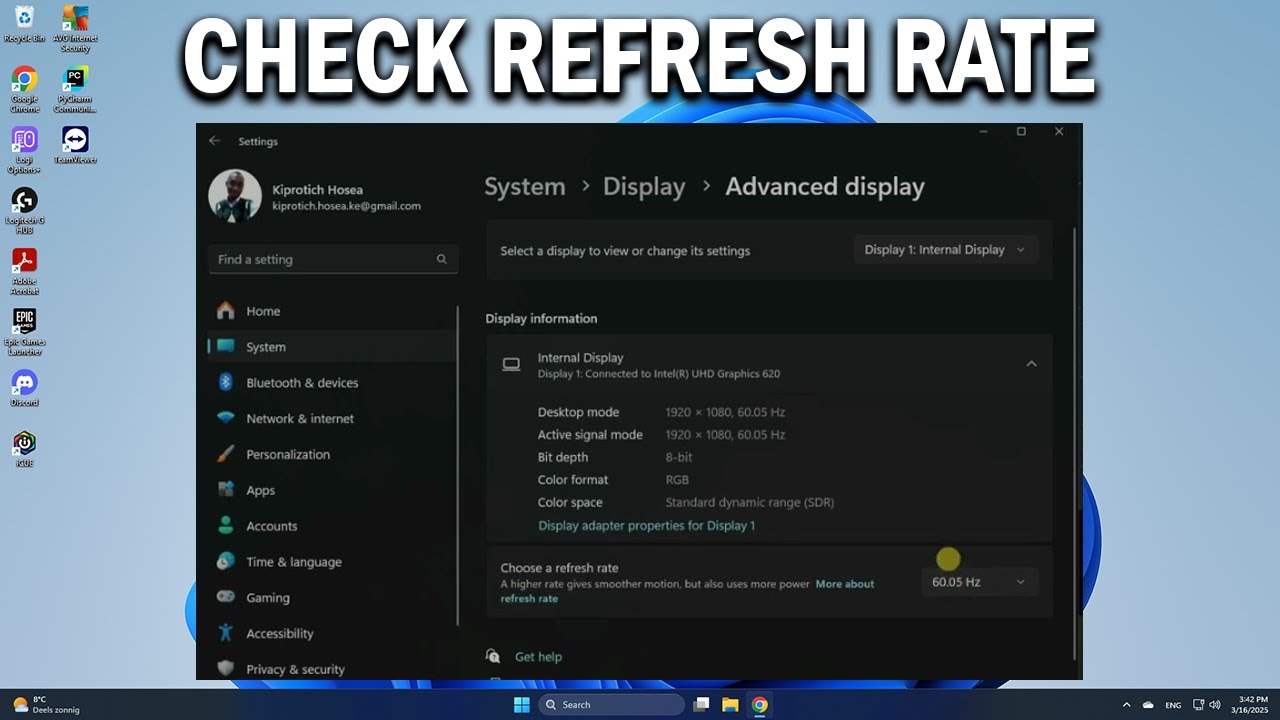Image resolution: width=1280 pixels, height=720 pixels.
Task: Launch the iCUE desktop shortcut
Action: 25,449
